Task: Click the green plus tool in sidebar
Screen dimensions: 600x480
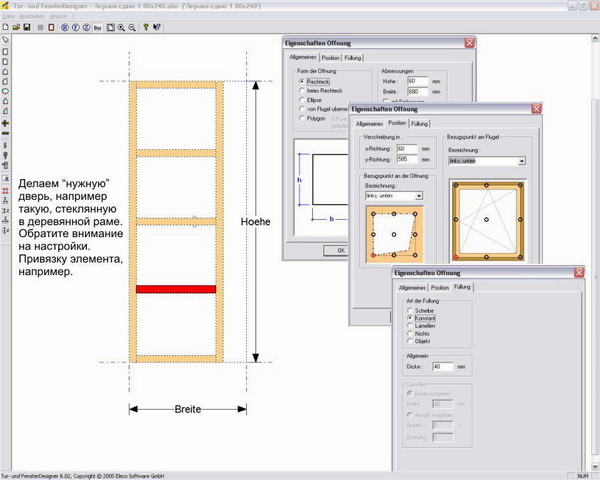Action: pos(6,124)
